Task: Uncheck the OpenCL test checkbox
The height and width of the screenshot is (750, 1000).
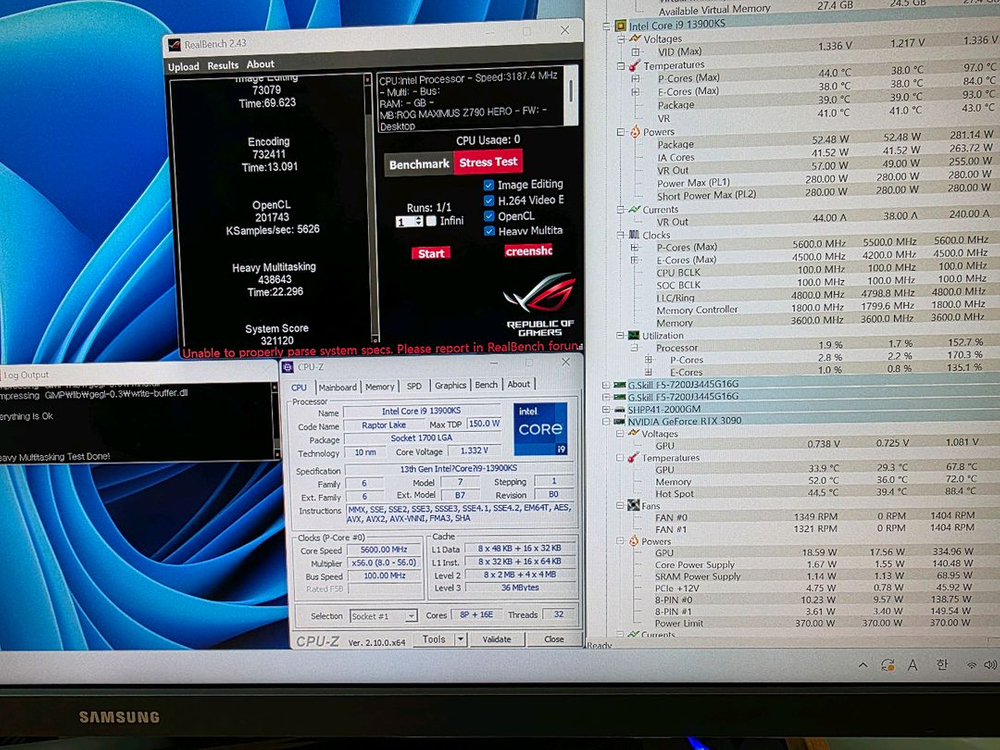Action: pyautogui.click(x=489, y=216)
